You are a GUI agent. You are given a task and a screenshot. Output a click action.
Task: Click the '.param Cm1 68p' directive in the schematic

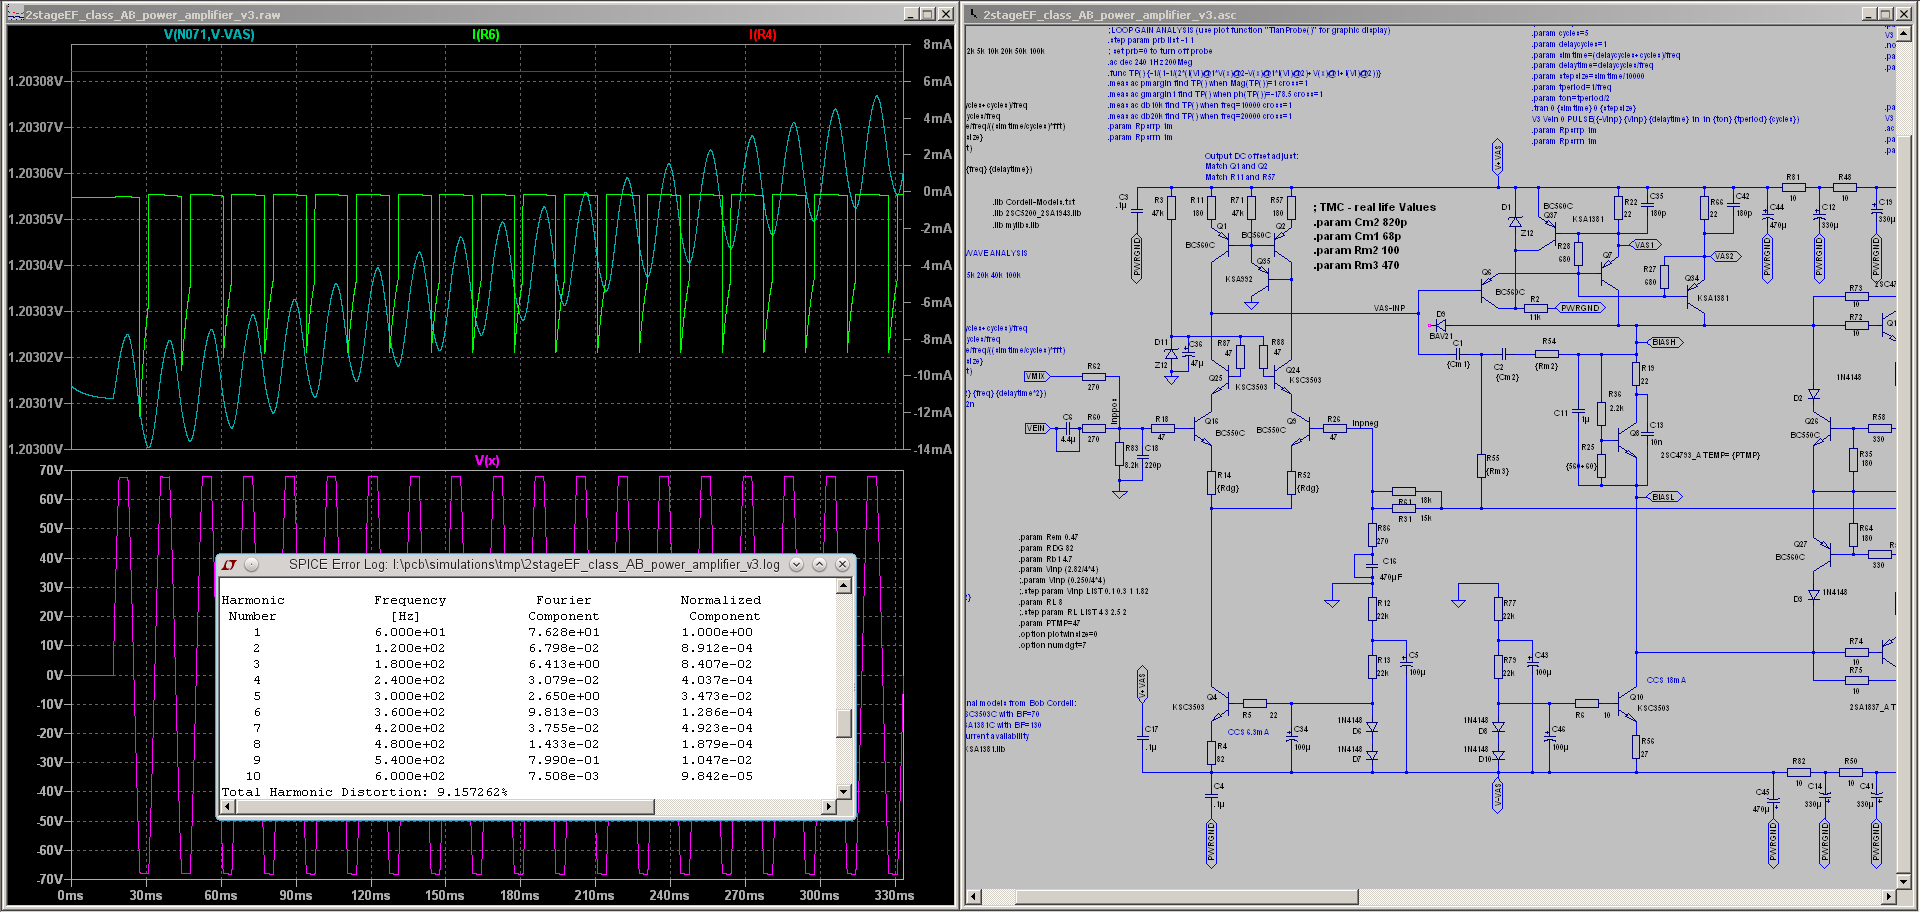(1357, 236)
